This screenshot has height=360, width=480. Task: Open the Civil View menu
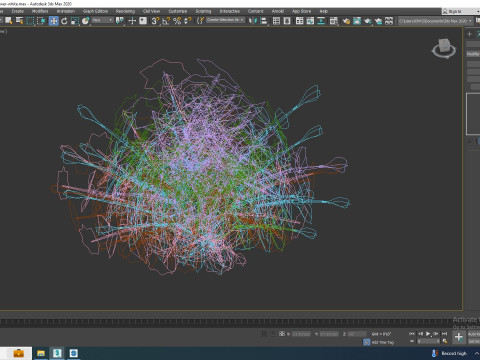151,11
